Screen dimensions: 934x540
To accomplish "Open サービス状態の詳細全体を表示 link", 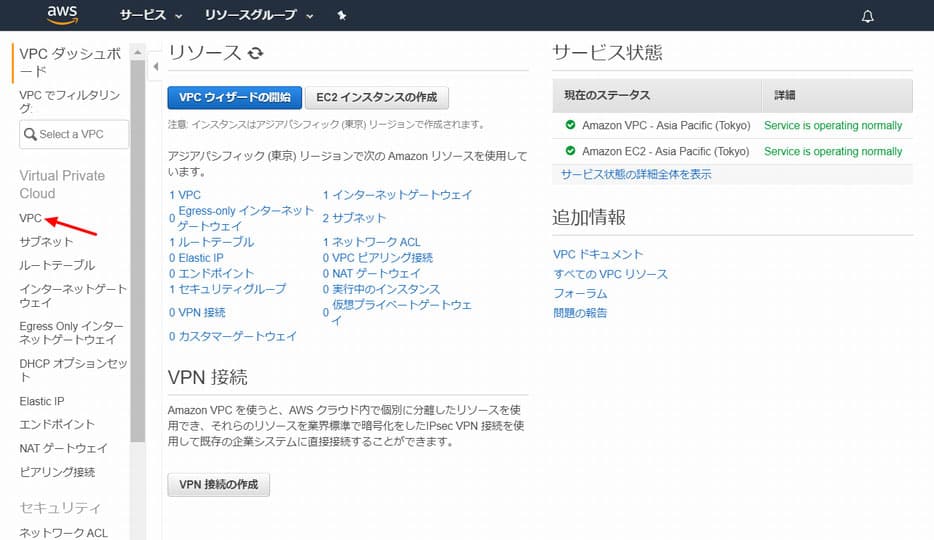I will pyautogui.click(x=636, y=174).
